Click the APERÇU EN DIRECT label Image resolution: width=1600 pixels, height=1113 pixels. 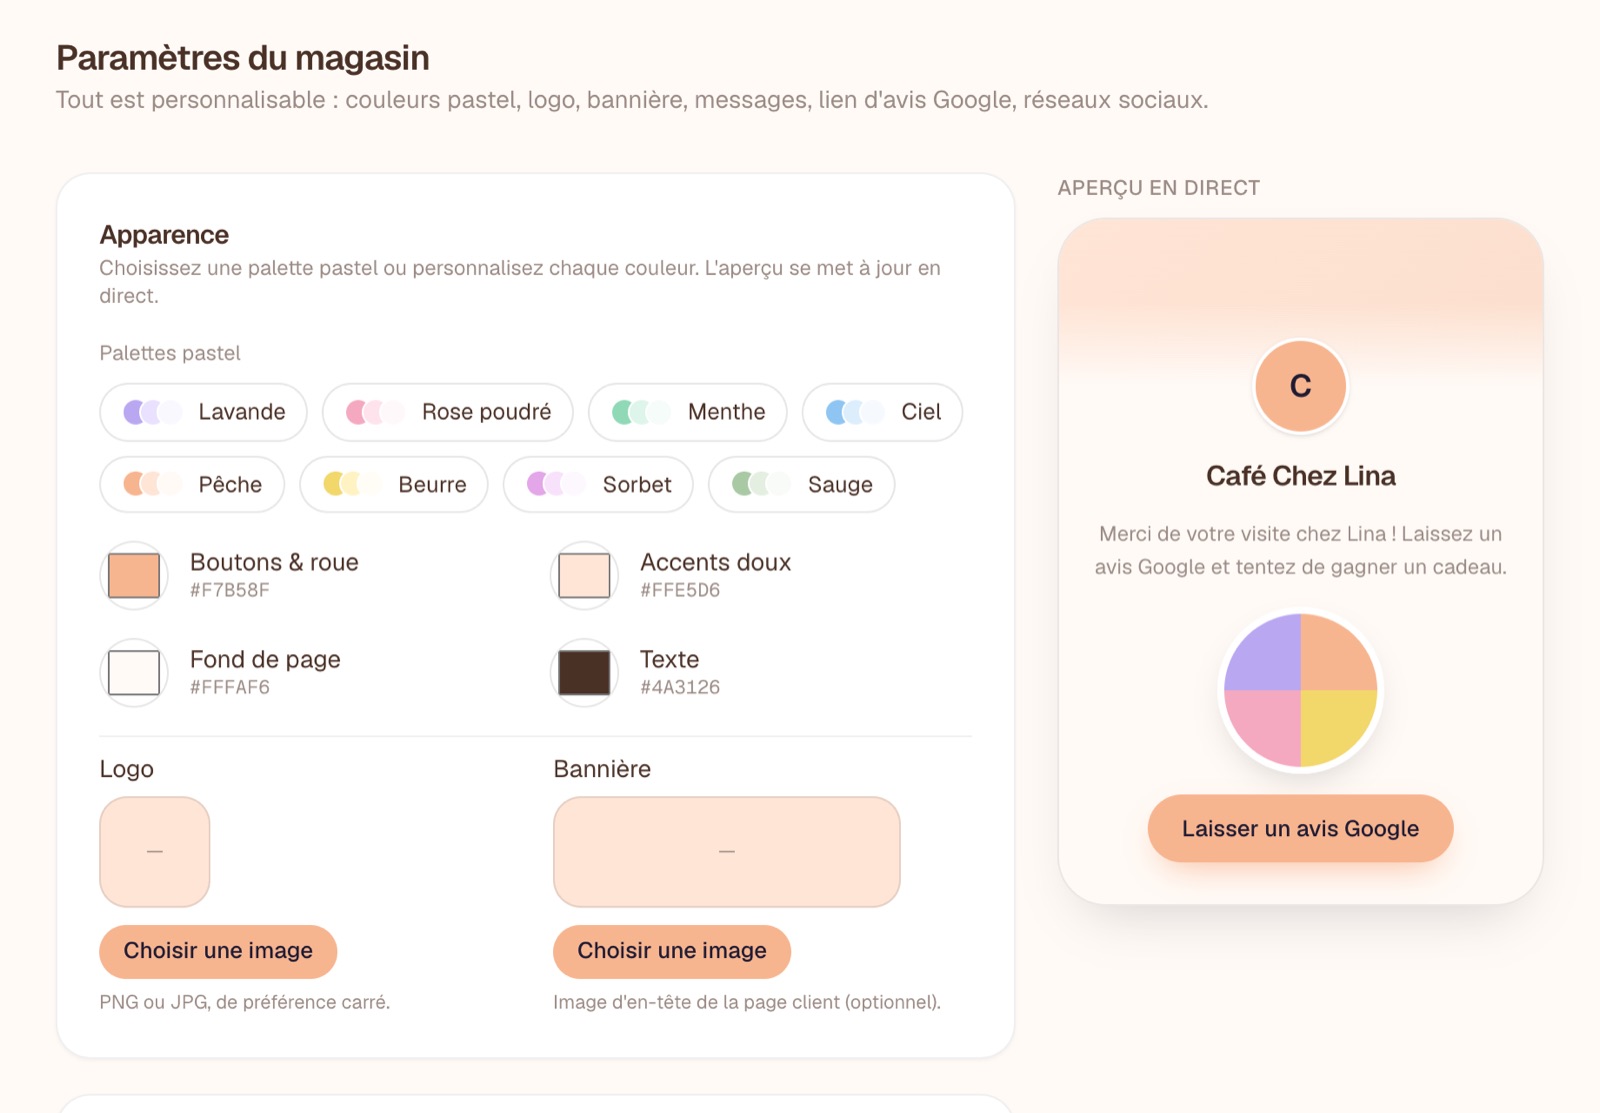[x=1159, y=188]
